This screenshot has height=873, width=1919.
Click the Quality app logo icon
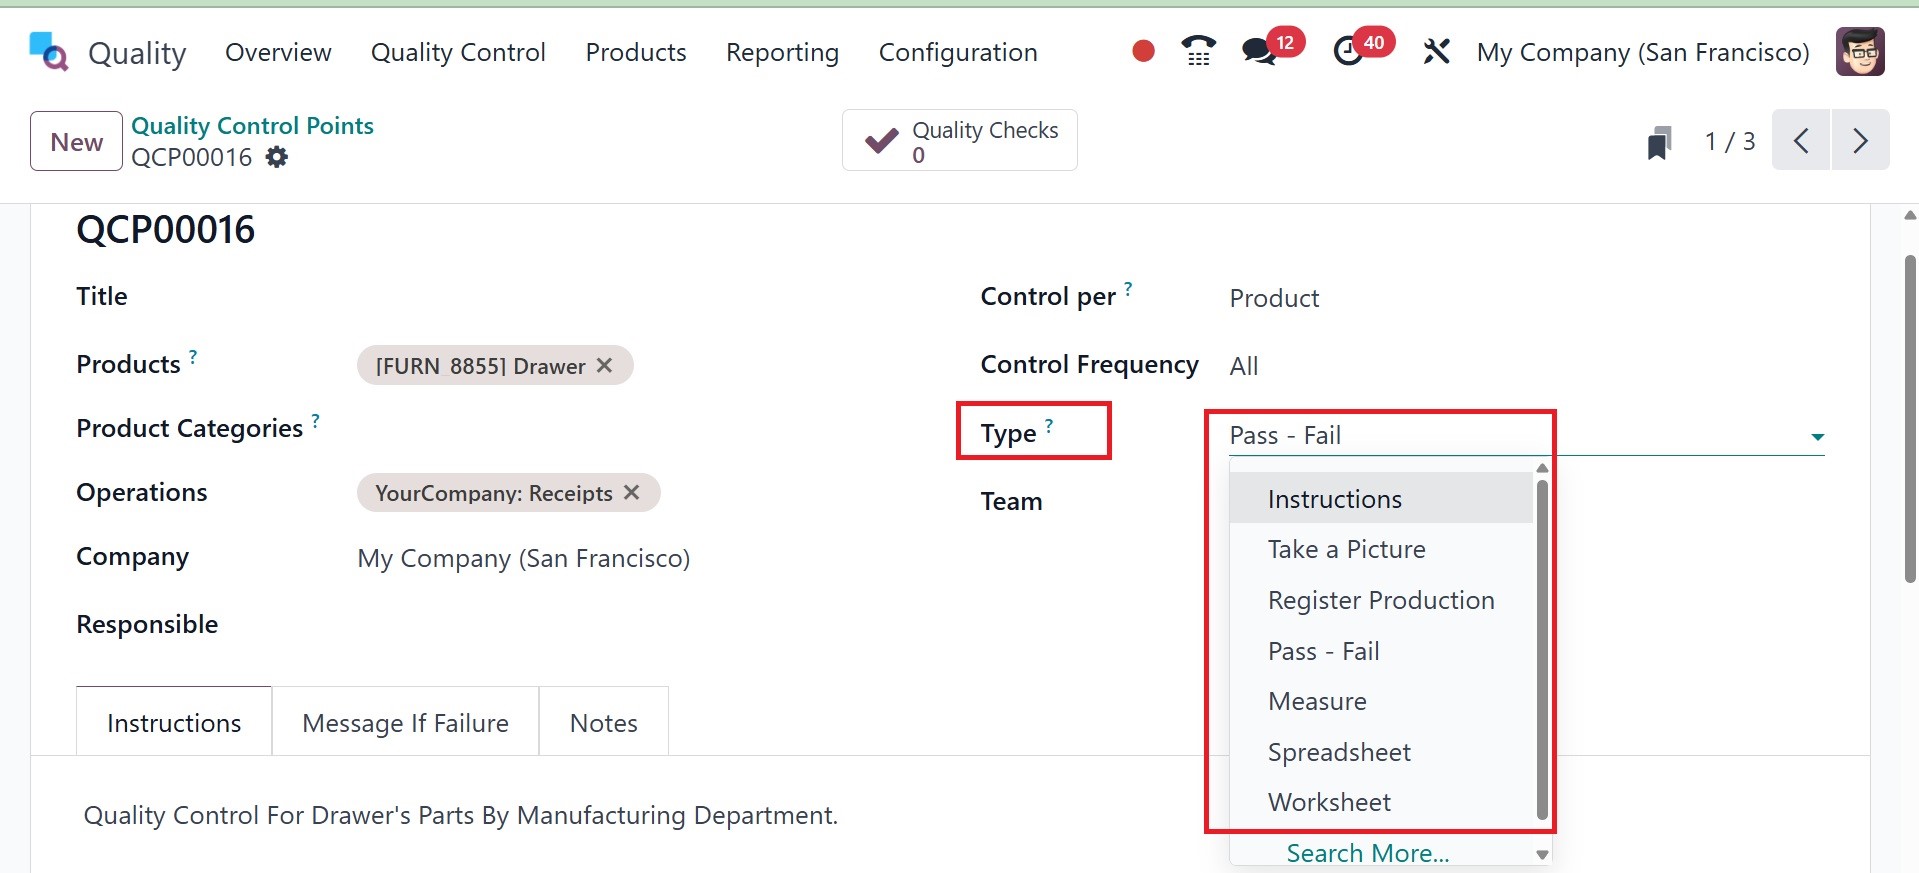48,52
